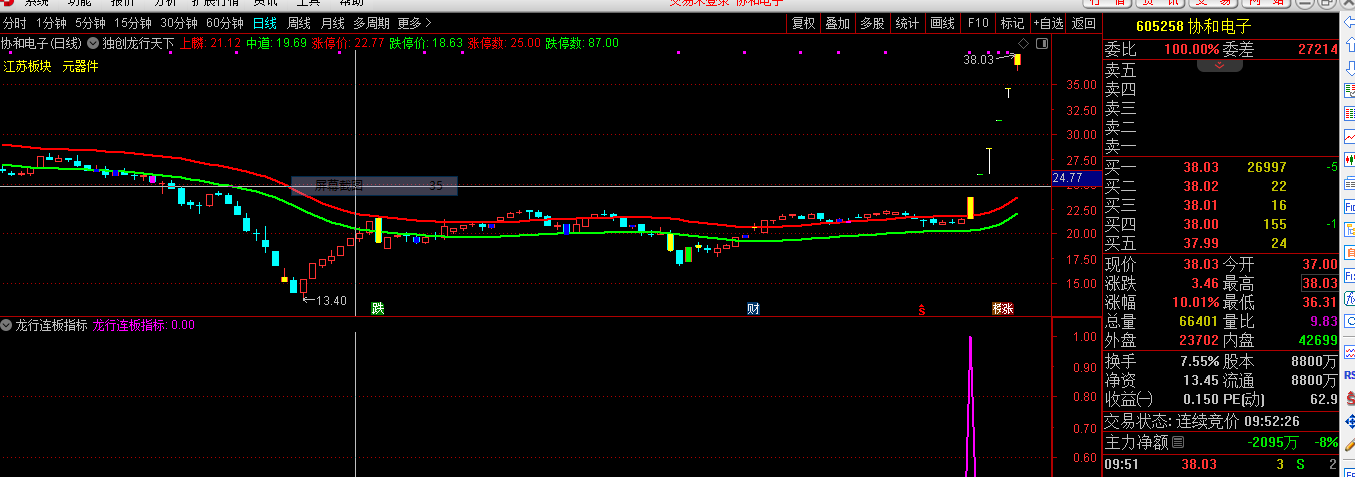Click the red $ marker on chart
Image resolution: width=1355 pixels, height=477 pixels.
pyautogui.click(x=921, y=309)
